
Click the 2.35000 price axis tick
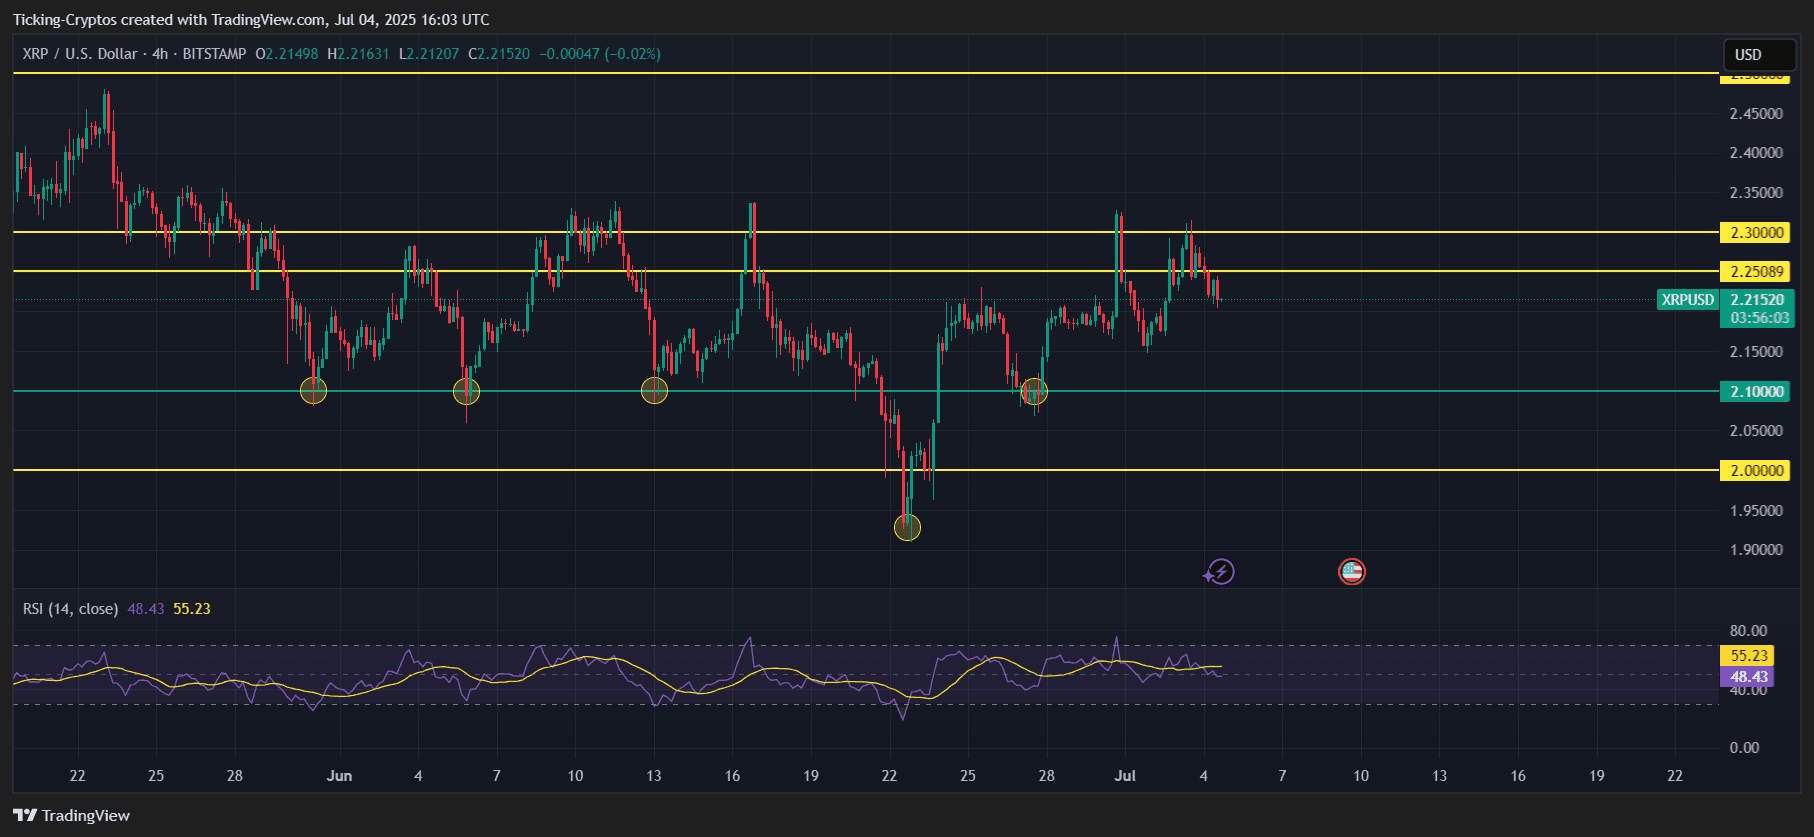coord(1756,193)
